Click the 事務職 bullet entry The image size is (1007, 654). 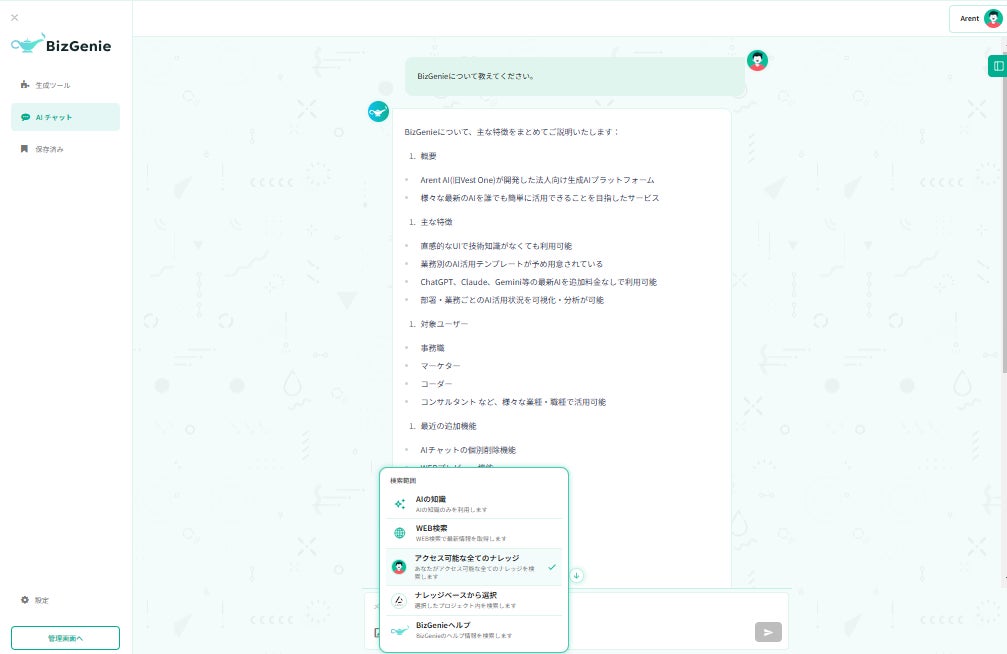432,348
